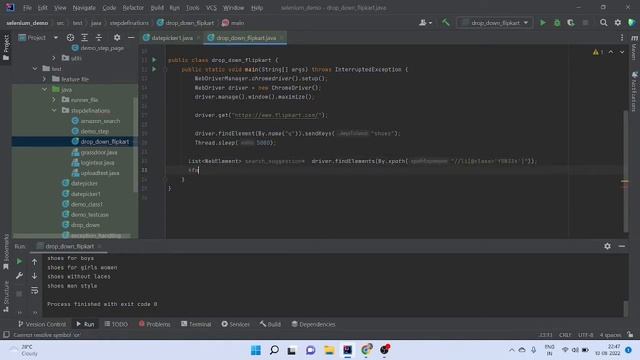
Task: Collapse the stepdefinations folder
Action: coord(54,110)
